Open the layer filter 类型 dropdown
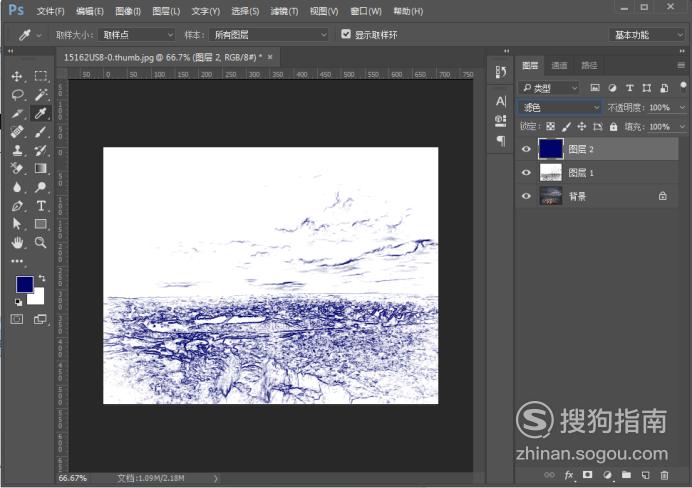Screen dimensions: 692x488 coord(549,88)
